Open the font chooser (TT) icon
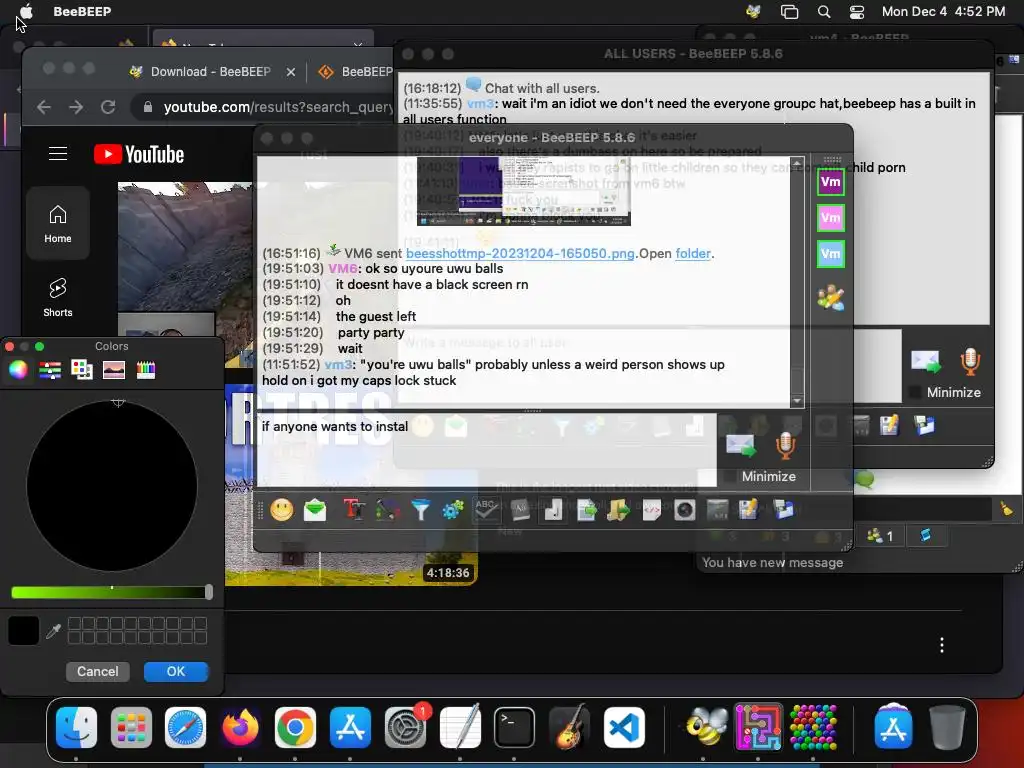This screenshot has height=768, width=1024. point(353,509)
